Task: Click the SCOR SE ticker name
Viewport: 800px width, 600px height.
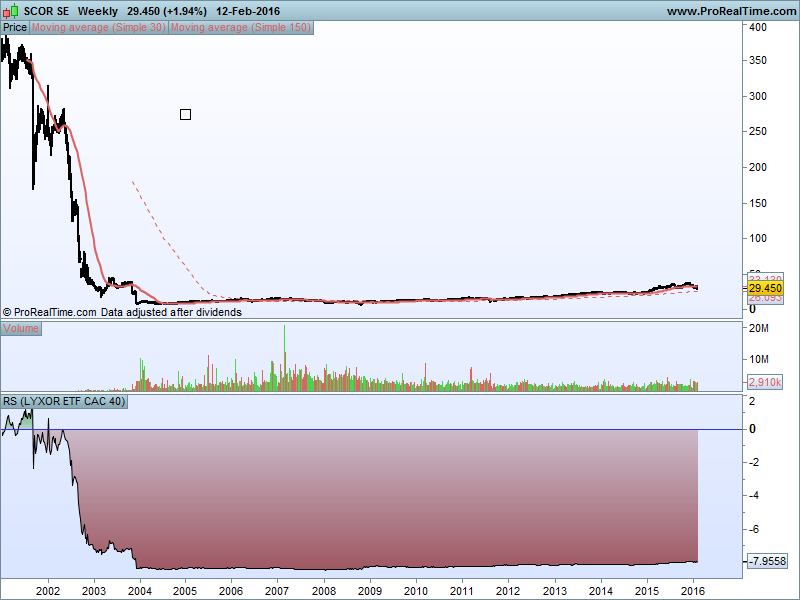Action: point(46,11)
